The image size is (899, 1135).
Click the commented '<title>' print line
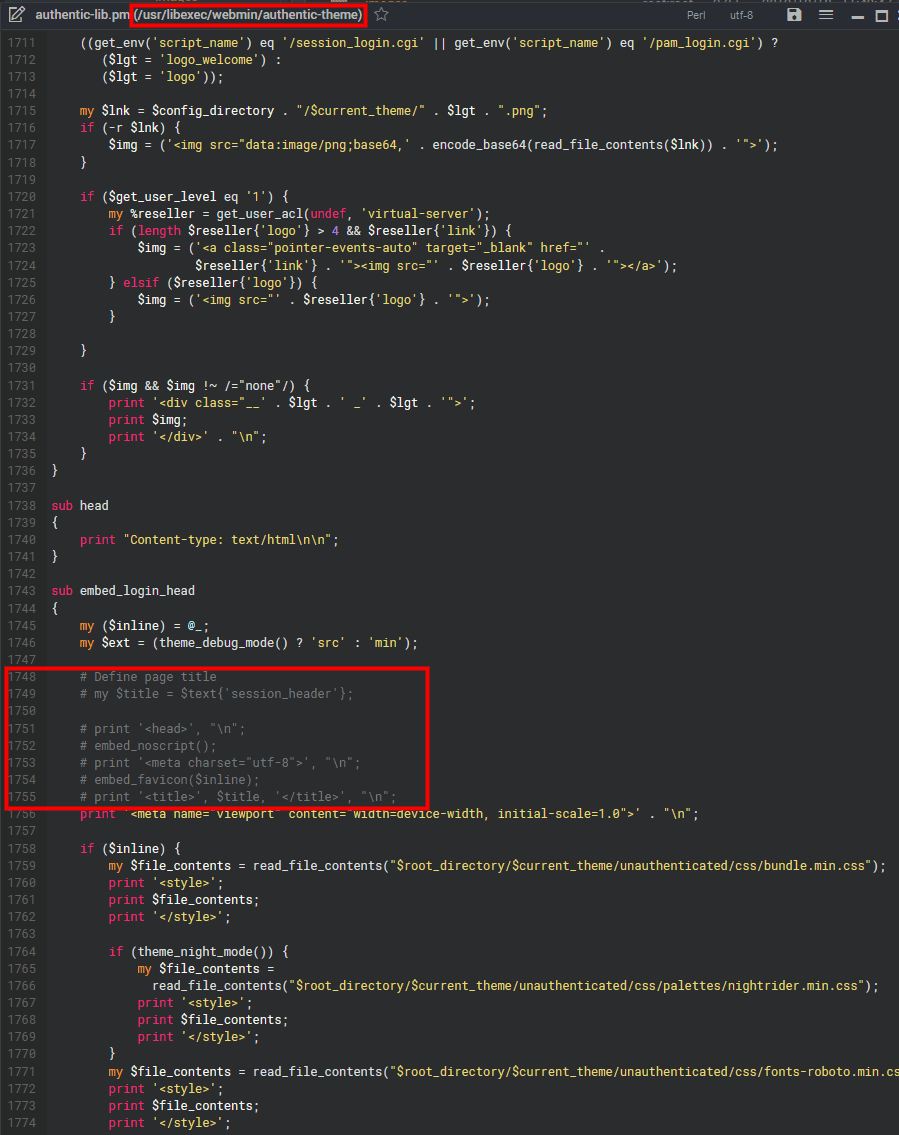coord(238,797)
